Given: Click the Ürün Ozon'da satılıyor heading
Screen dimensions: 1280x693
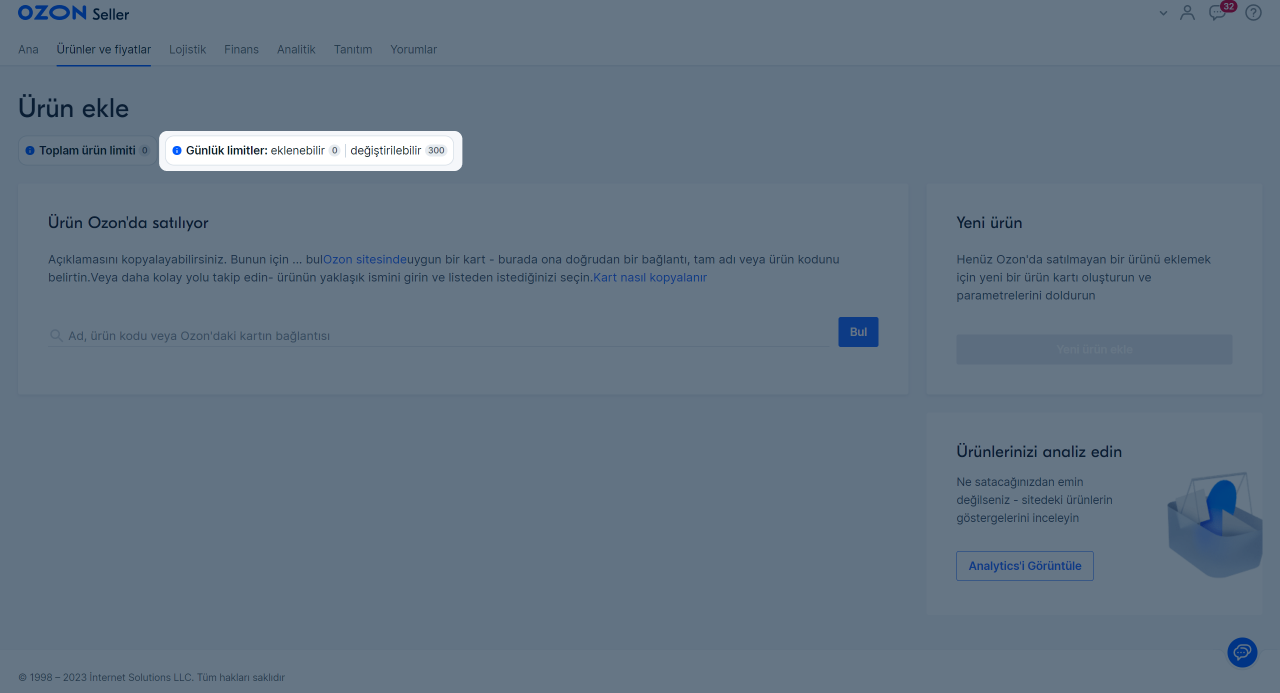Looking at the screenshot, I should pyautogui.click(x=128, y=223).
